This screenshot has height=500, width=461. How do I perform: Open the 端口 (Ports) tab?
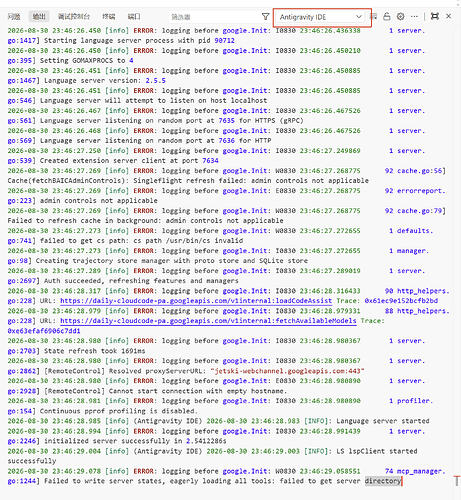pyautogui.click(x=134, y=16)
